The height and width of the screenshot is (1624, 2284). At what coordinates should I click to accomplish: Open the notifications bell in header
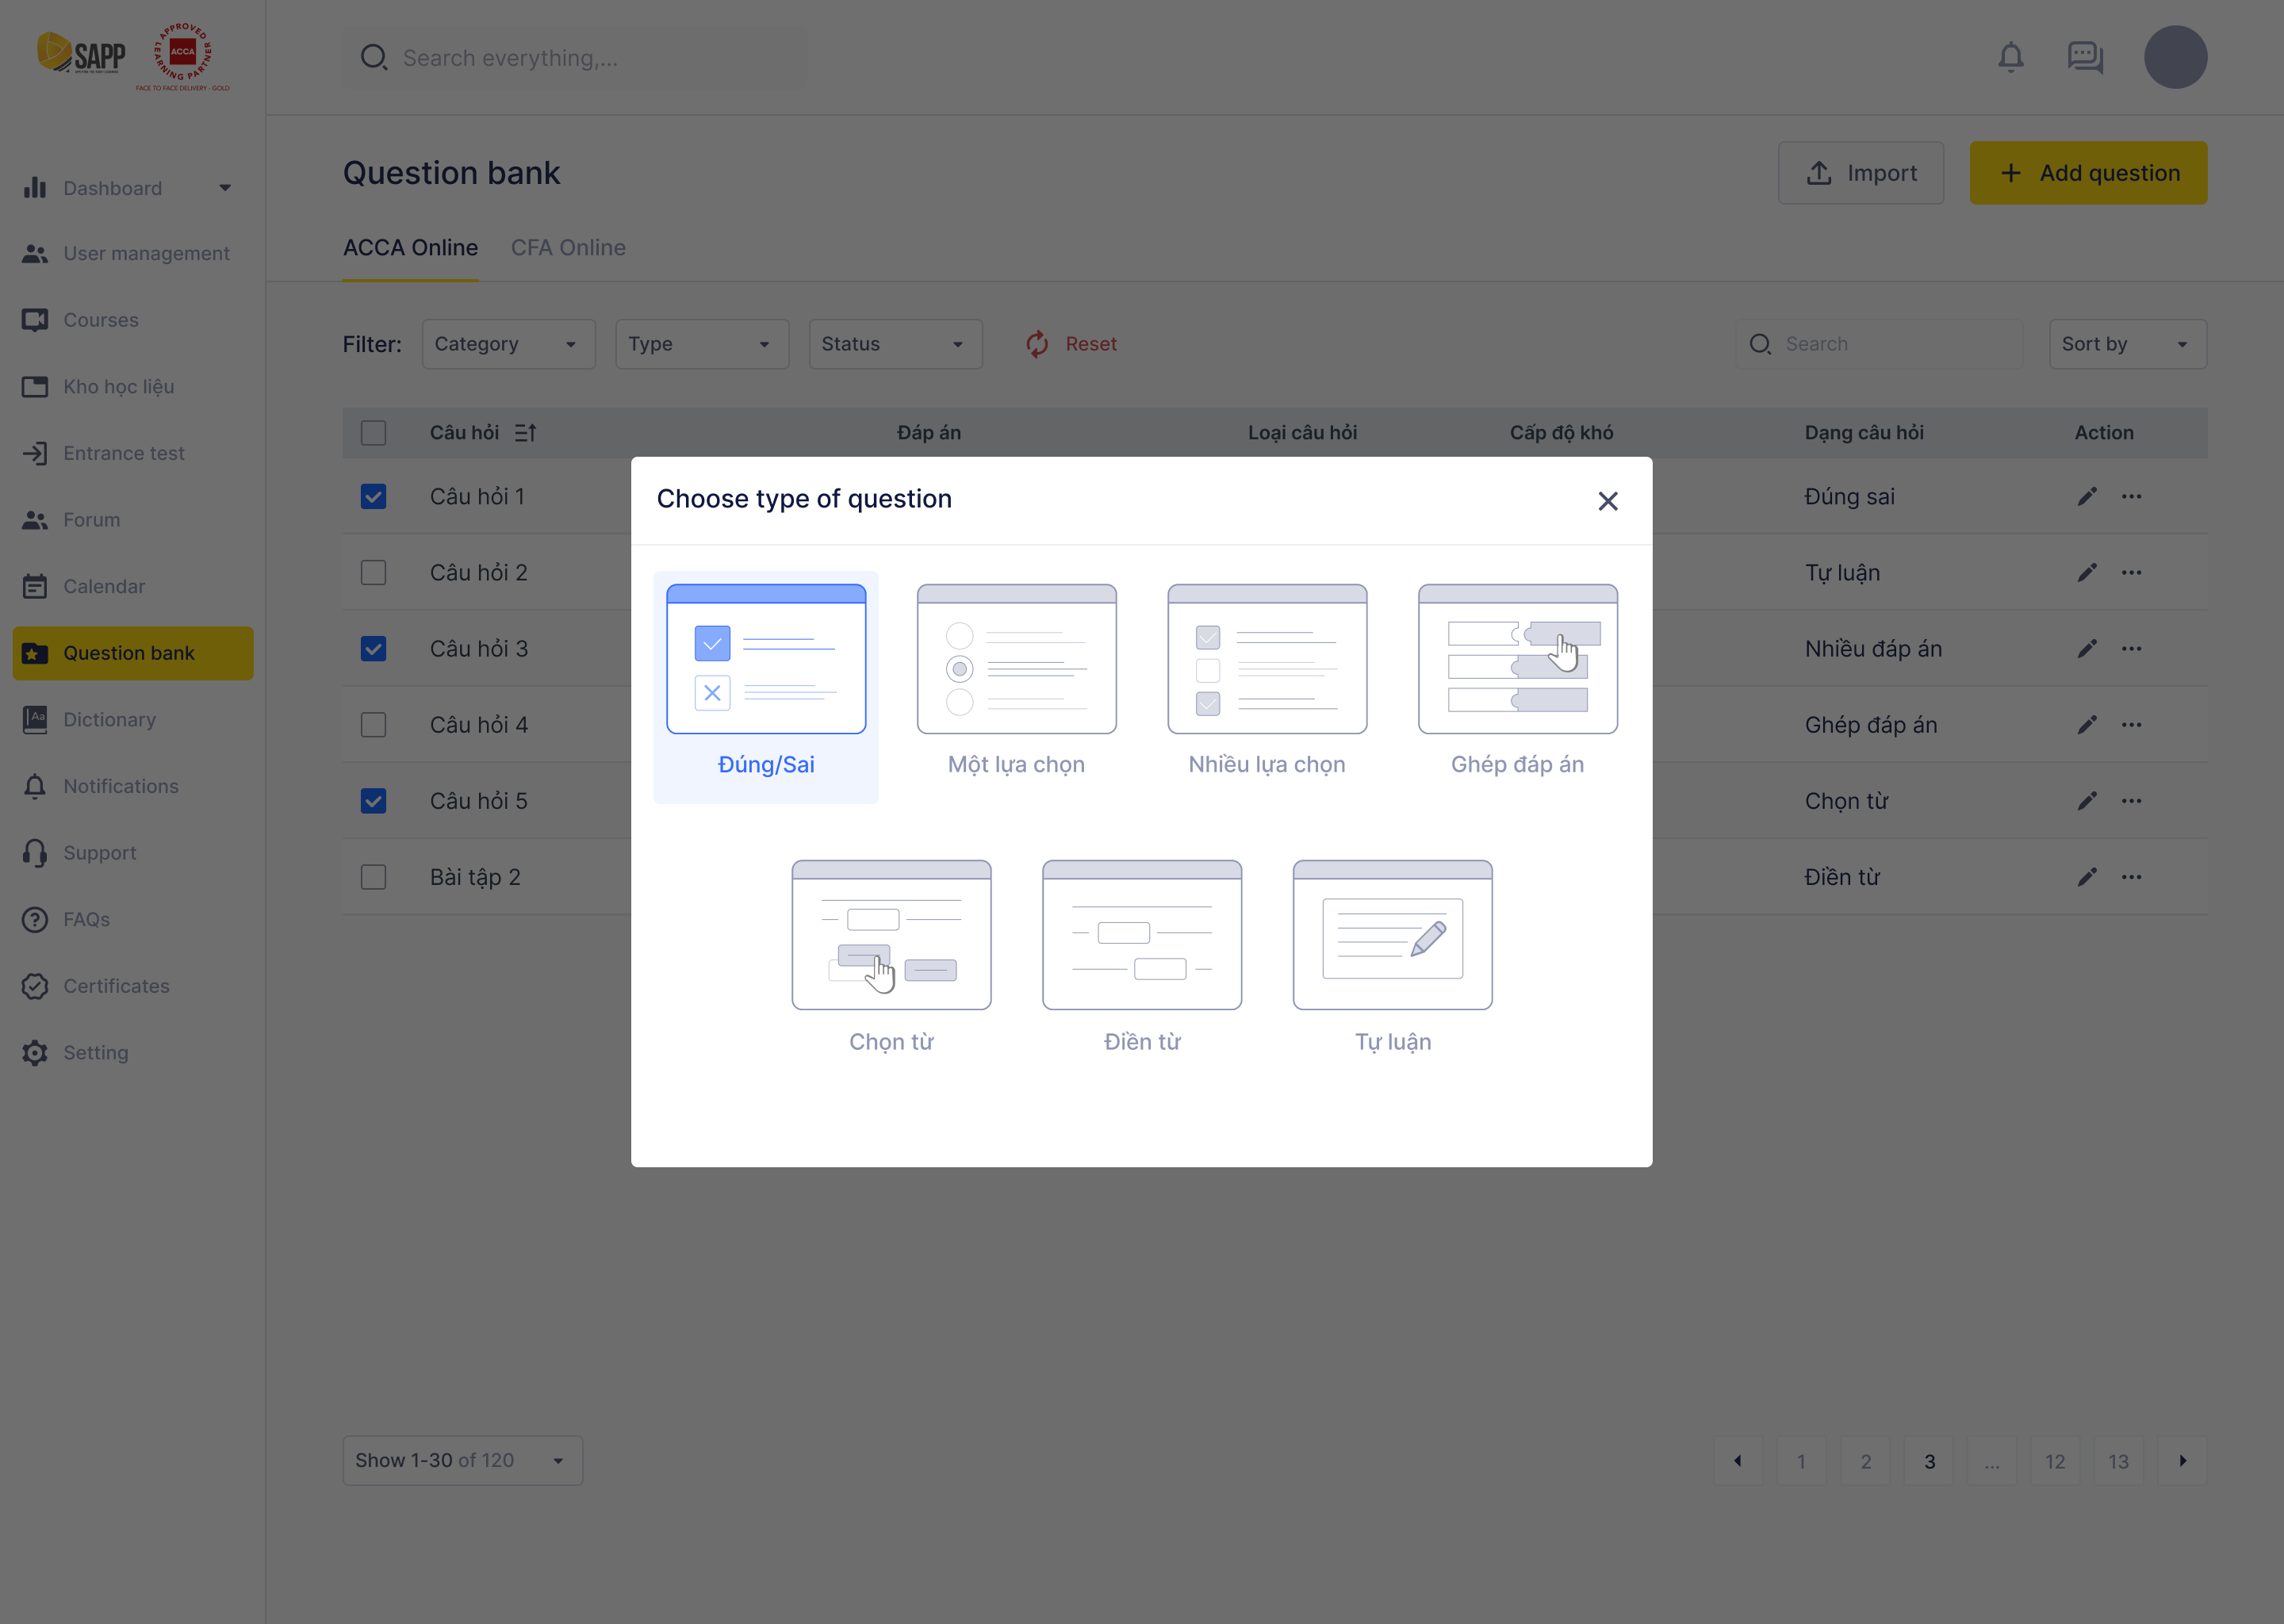pyautogui.click(x=2011, y=57)
